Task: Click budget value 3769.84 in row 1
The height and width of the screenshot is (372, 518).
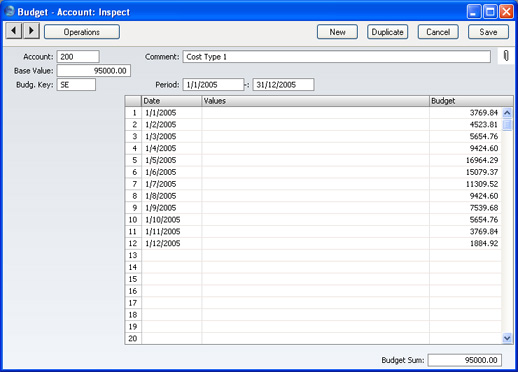Action: 465,113
